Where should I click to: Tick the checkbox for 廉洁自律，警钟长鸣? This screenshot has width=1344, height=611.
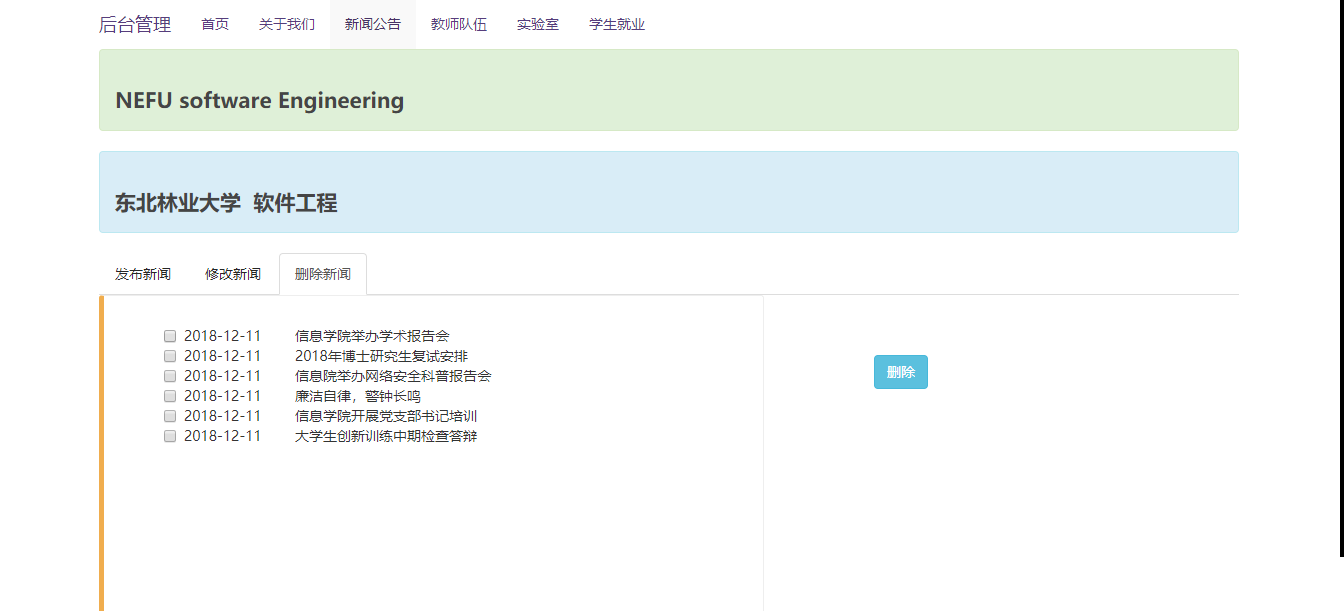coord(170,396)
